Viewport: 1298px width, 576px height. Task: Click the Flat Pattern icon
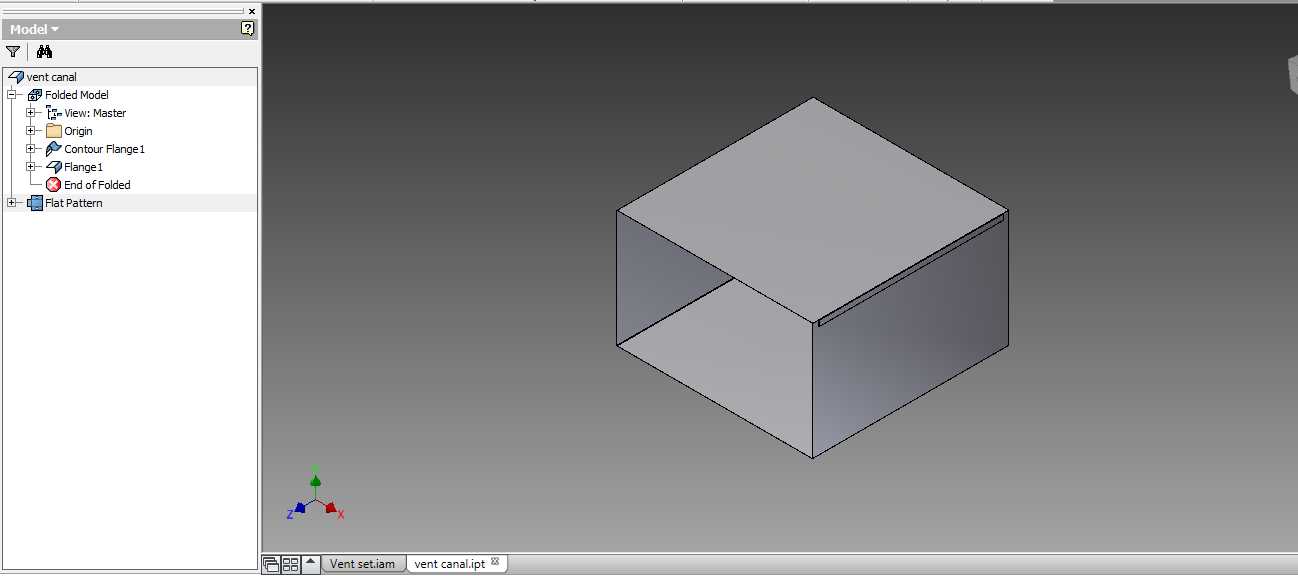(x=35, y=203)
